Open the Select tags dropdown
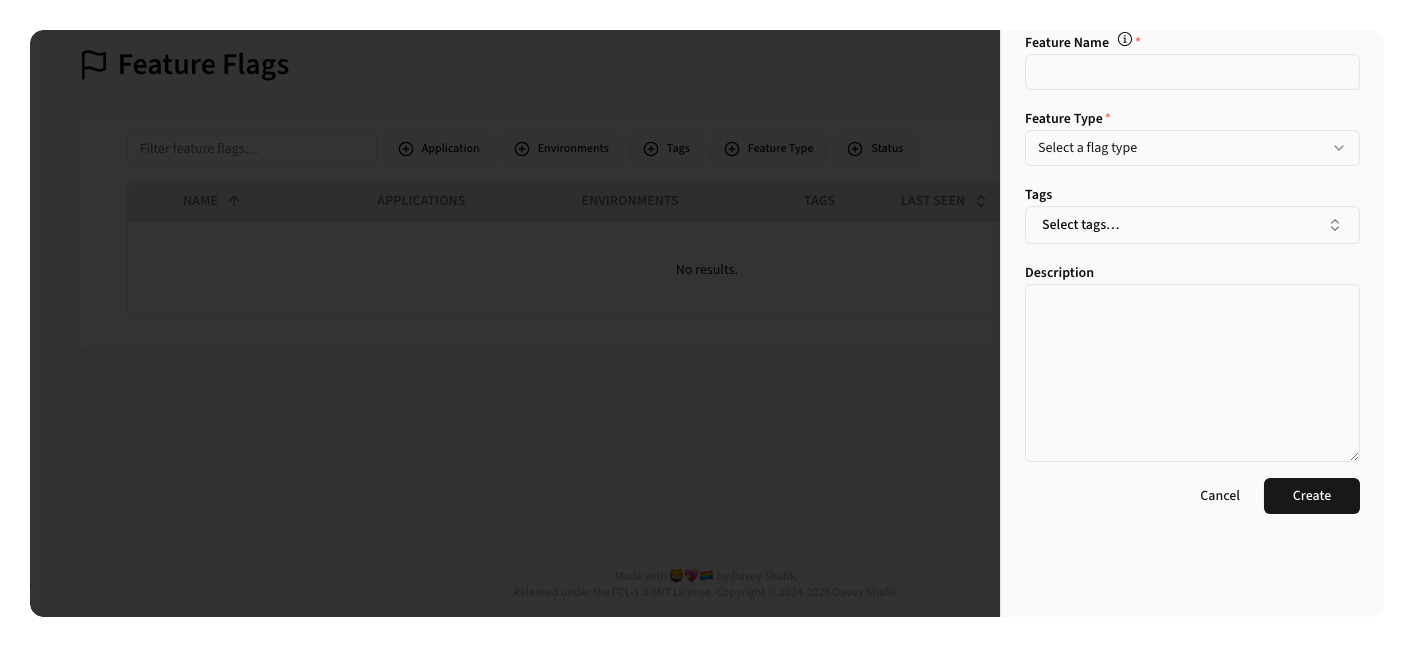Image resolution: width=1426 pixels, height=659 pixels. (x=1192, y=224)
